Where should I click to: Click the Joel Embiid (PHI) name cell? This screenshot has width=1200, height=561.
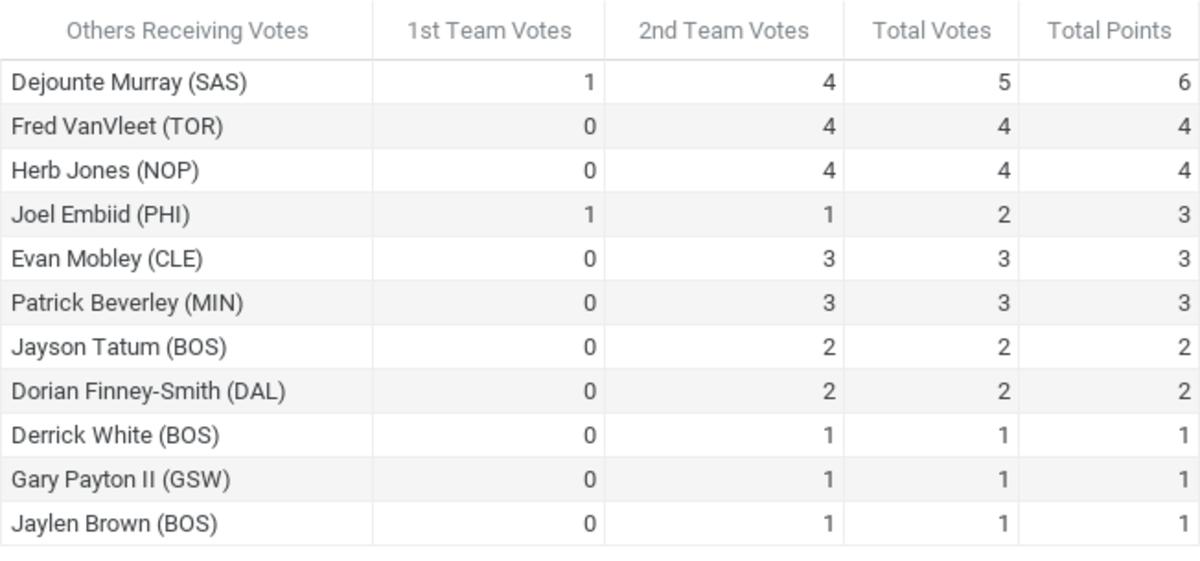[x=100, y=214]
